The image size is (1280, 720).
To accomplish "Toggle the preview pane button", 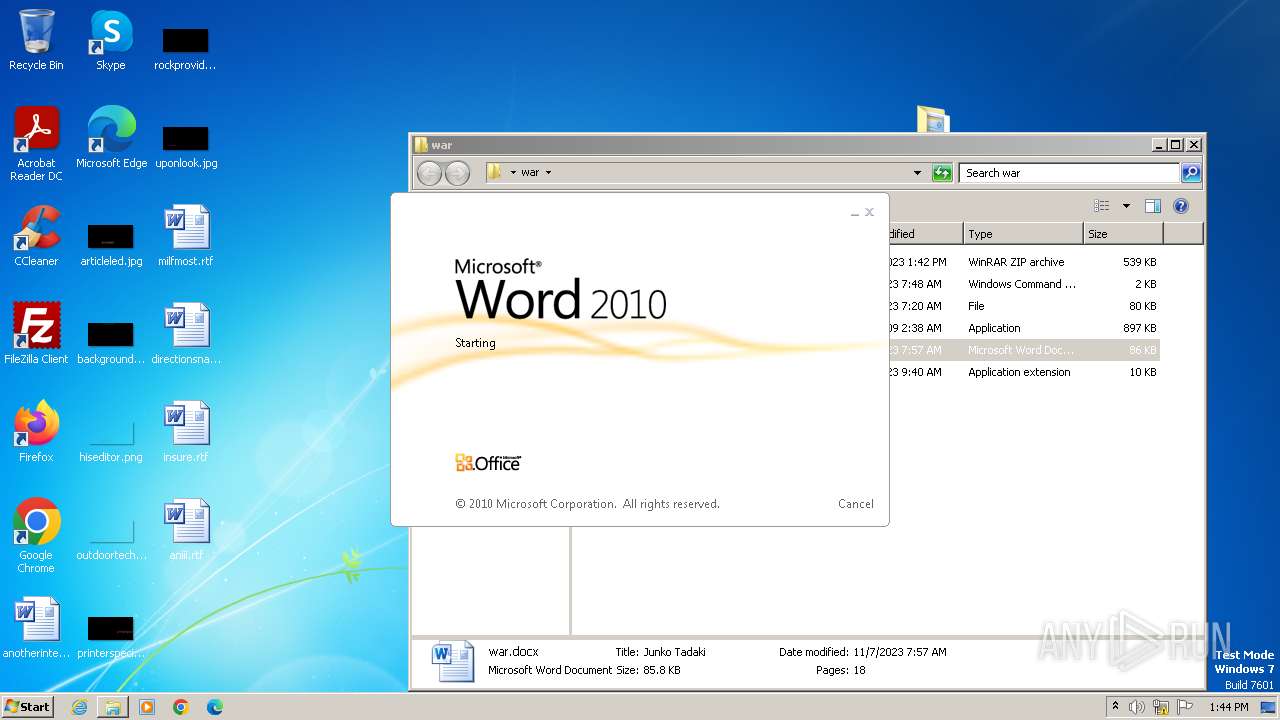I will click(1153, 206).
